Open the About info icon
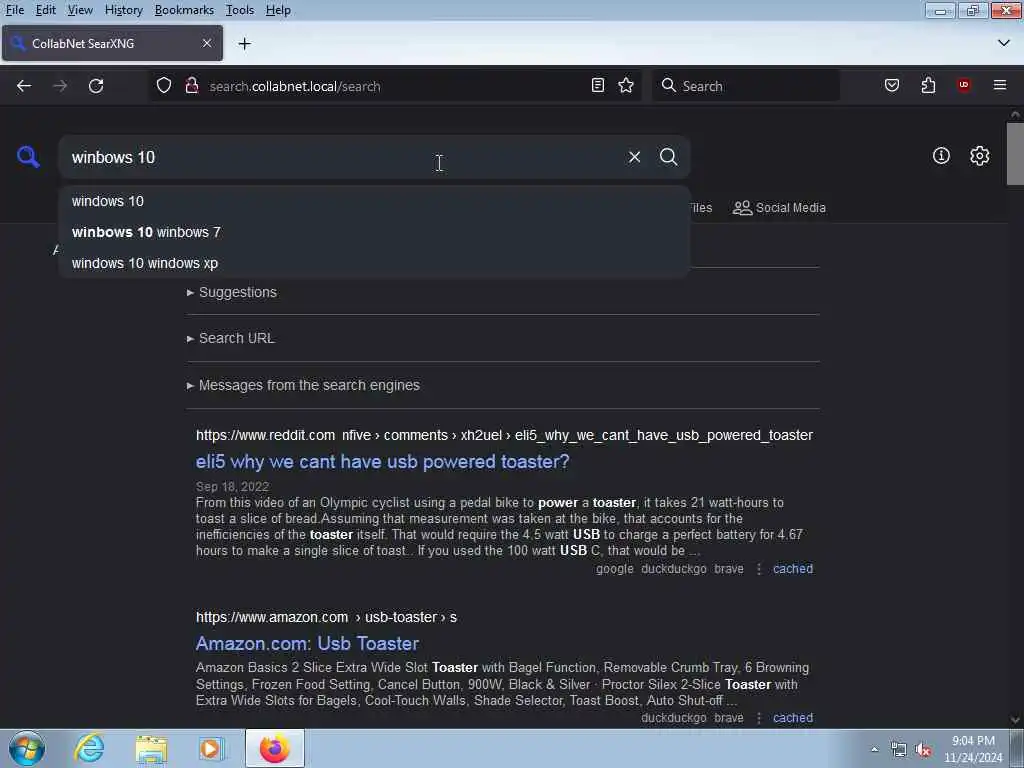Screen dimensions: 1024x768 click(941, 155)
